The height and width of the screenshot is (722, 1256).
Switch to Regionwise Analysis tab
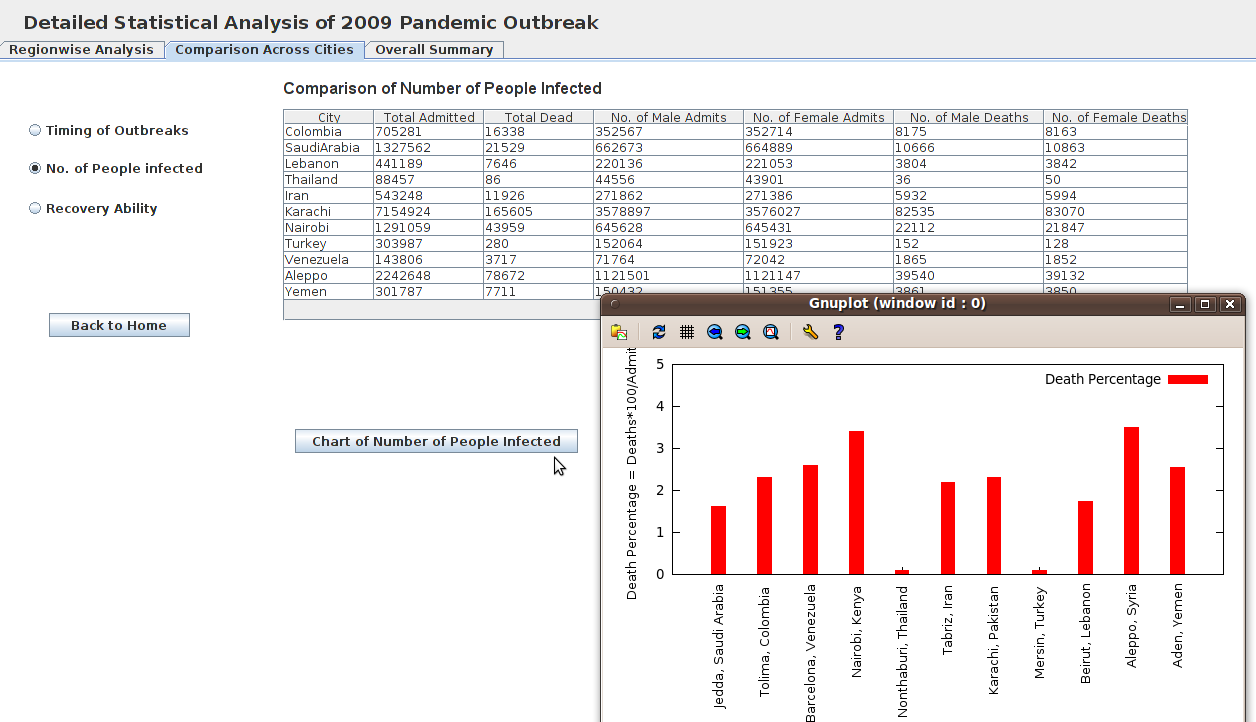pos(82,50)
